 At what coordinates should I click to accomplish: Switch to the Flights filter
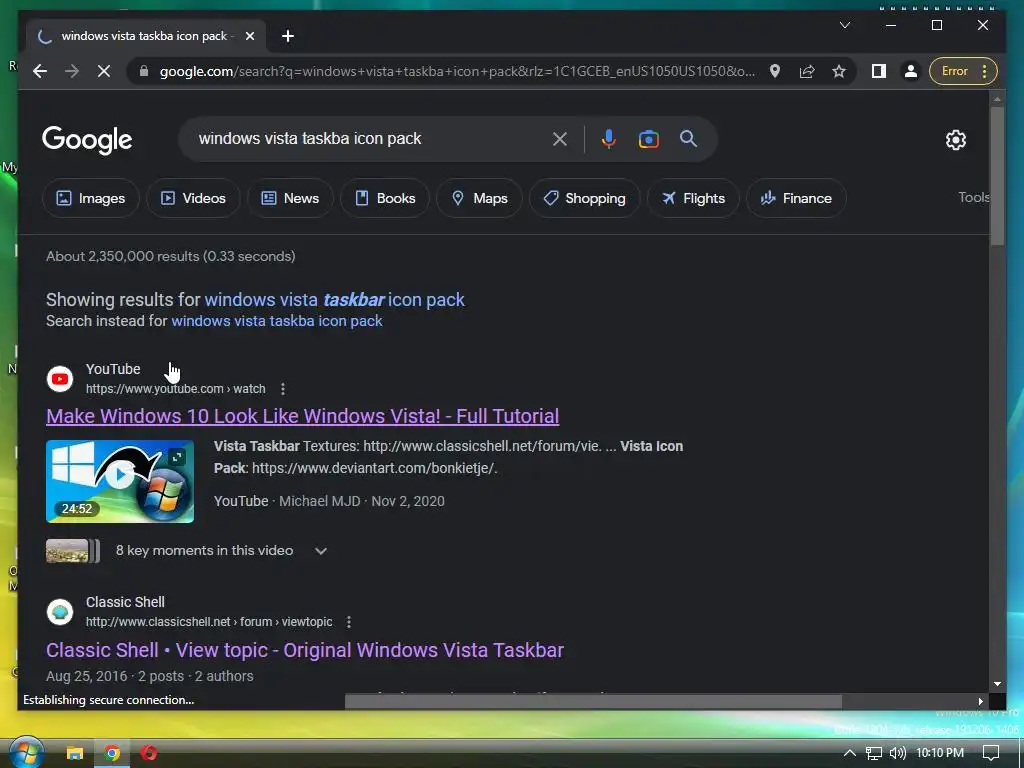click(693, 199)
